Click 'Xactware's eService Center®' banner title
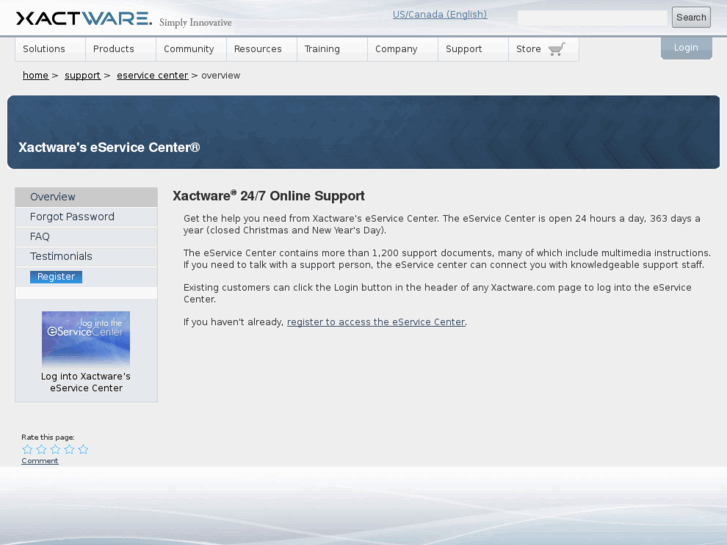 pyautogui.click(x=109, y=147)
